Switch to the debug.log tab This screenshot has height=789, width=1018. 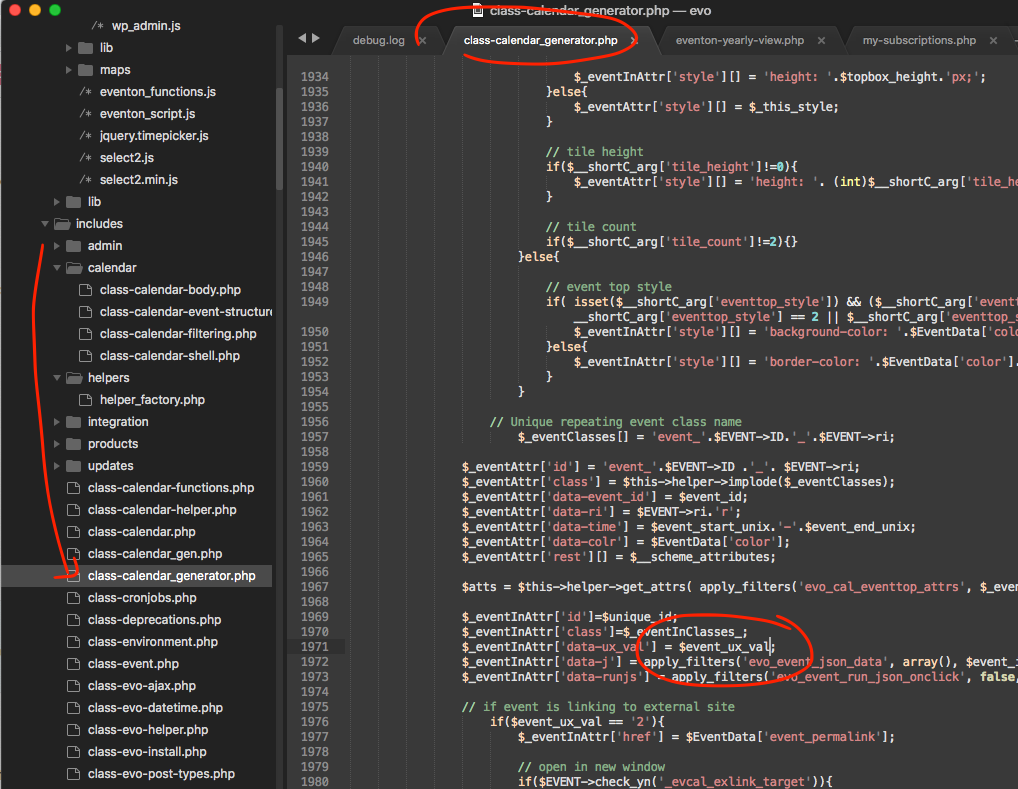(379, 41)
